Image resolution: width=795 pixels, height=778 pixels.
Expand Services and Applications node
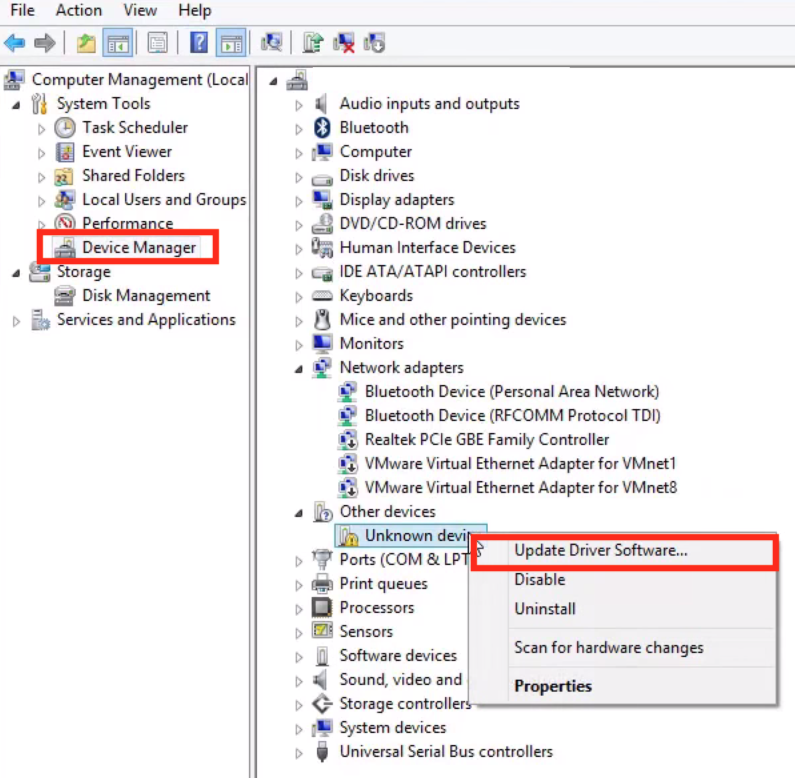pyautogui.click(x=16, y=321)
